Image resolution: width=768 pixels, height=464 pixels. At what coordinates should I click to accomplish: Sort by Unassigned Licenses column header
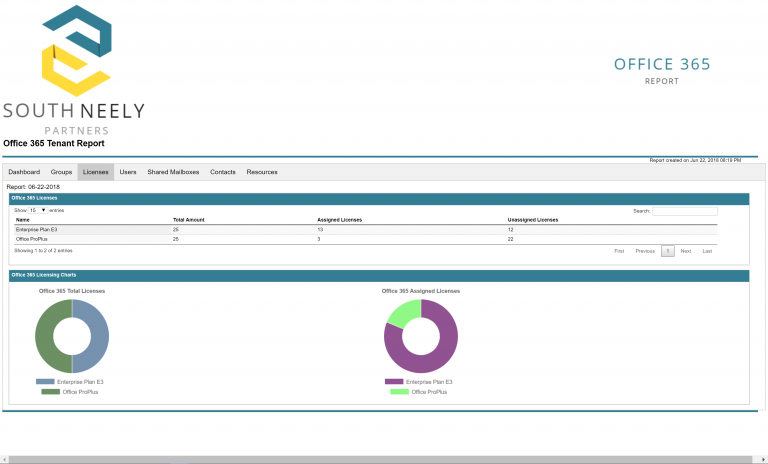point(533,220)
